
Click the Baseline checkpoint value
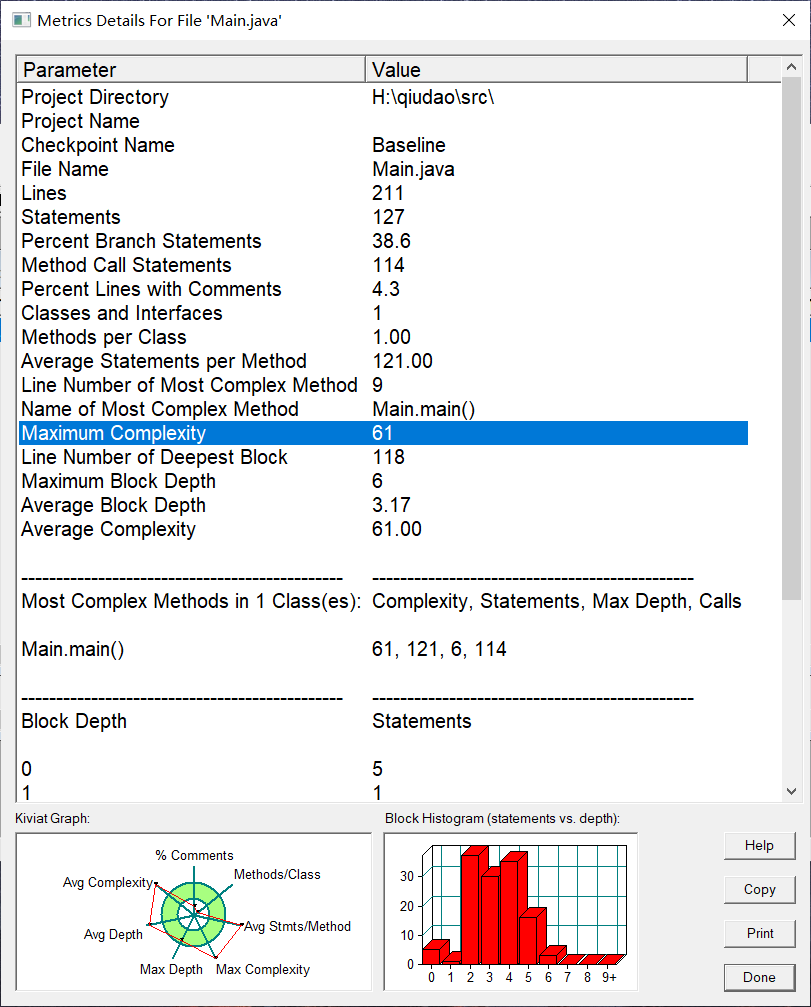coord(409,145)
